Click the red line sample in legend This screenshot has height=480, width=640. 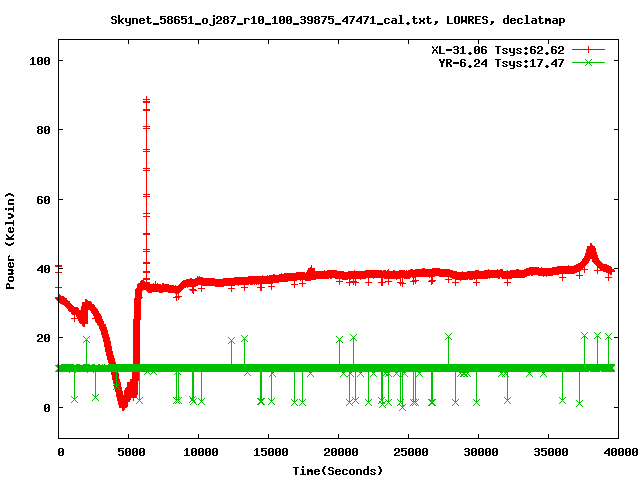pyautogui.click(x=588, y=50)
